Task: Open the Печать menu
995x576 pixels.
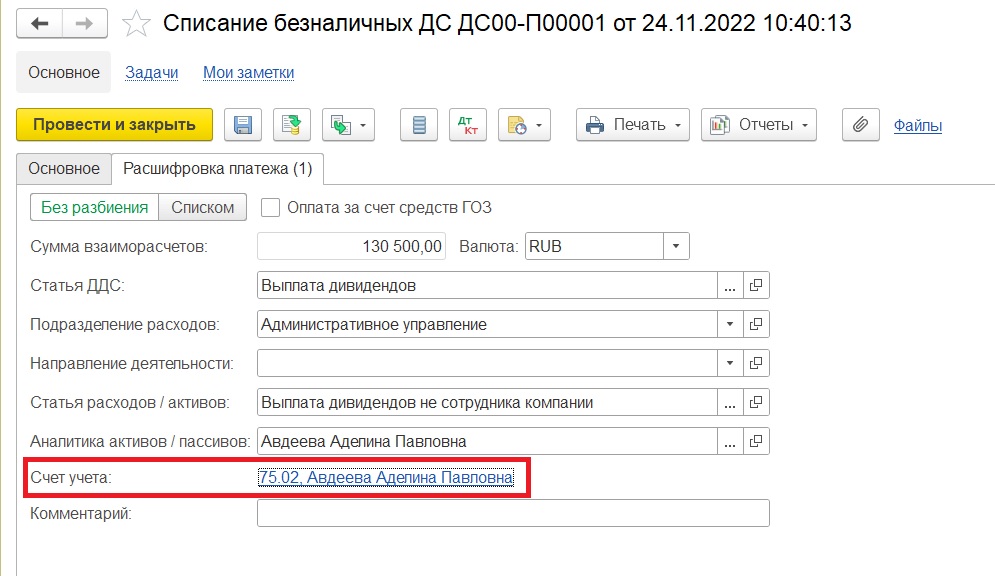Action: [633, 124]
